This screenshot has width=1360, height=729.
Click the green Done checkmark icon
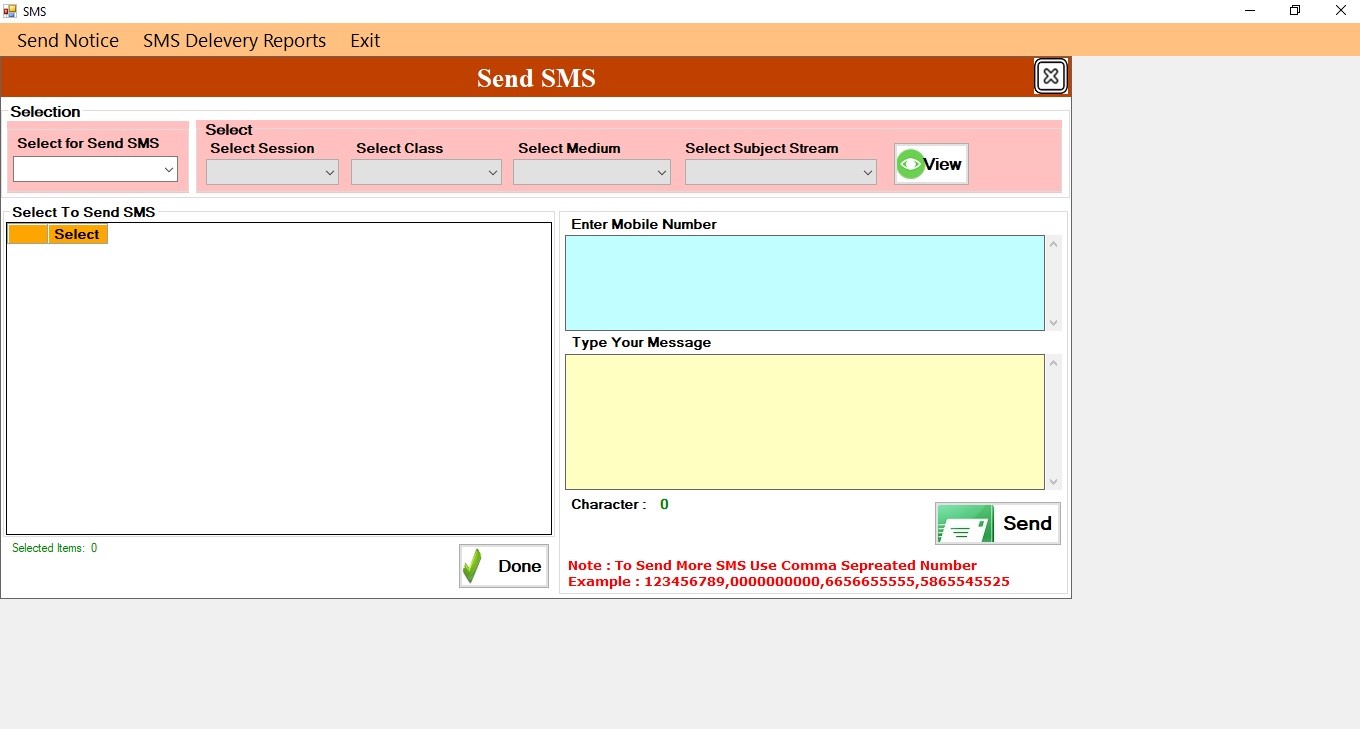(474, 565)
